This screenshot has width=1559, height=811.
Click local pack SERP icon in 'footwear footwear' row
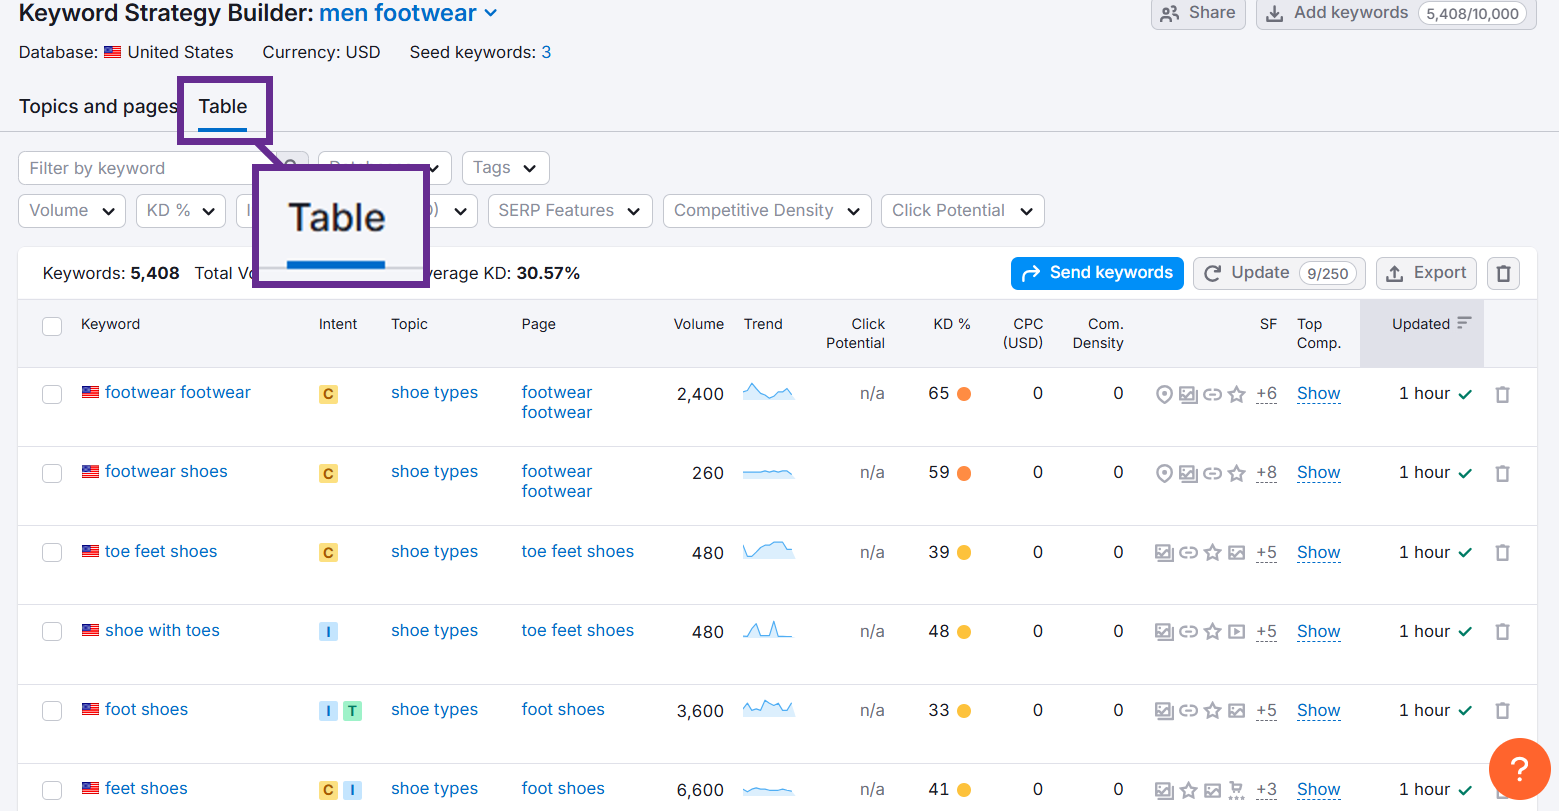[x=1163, y=394]
